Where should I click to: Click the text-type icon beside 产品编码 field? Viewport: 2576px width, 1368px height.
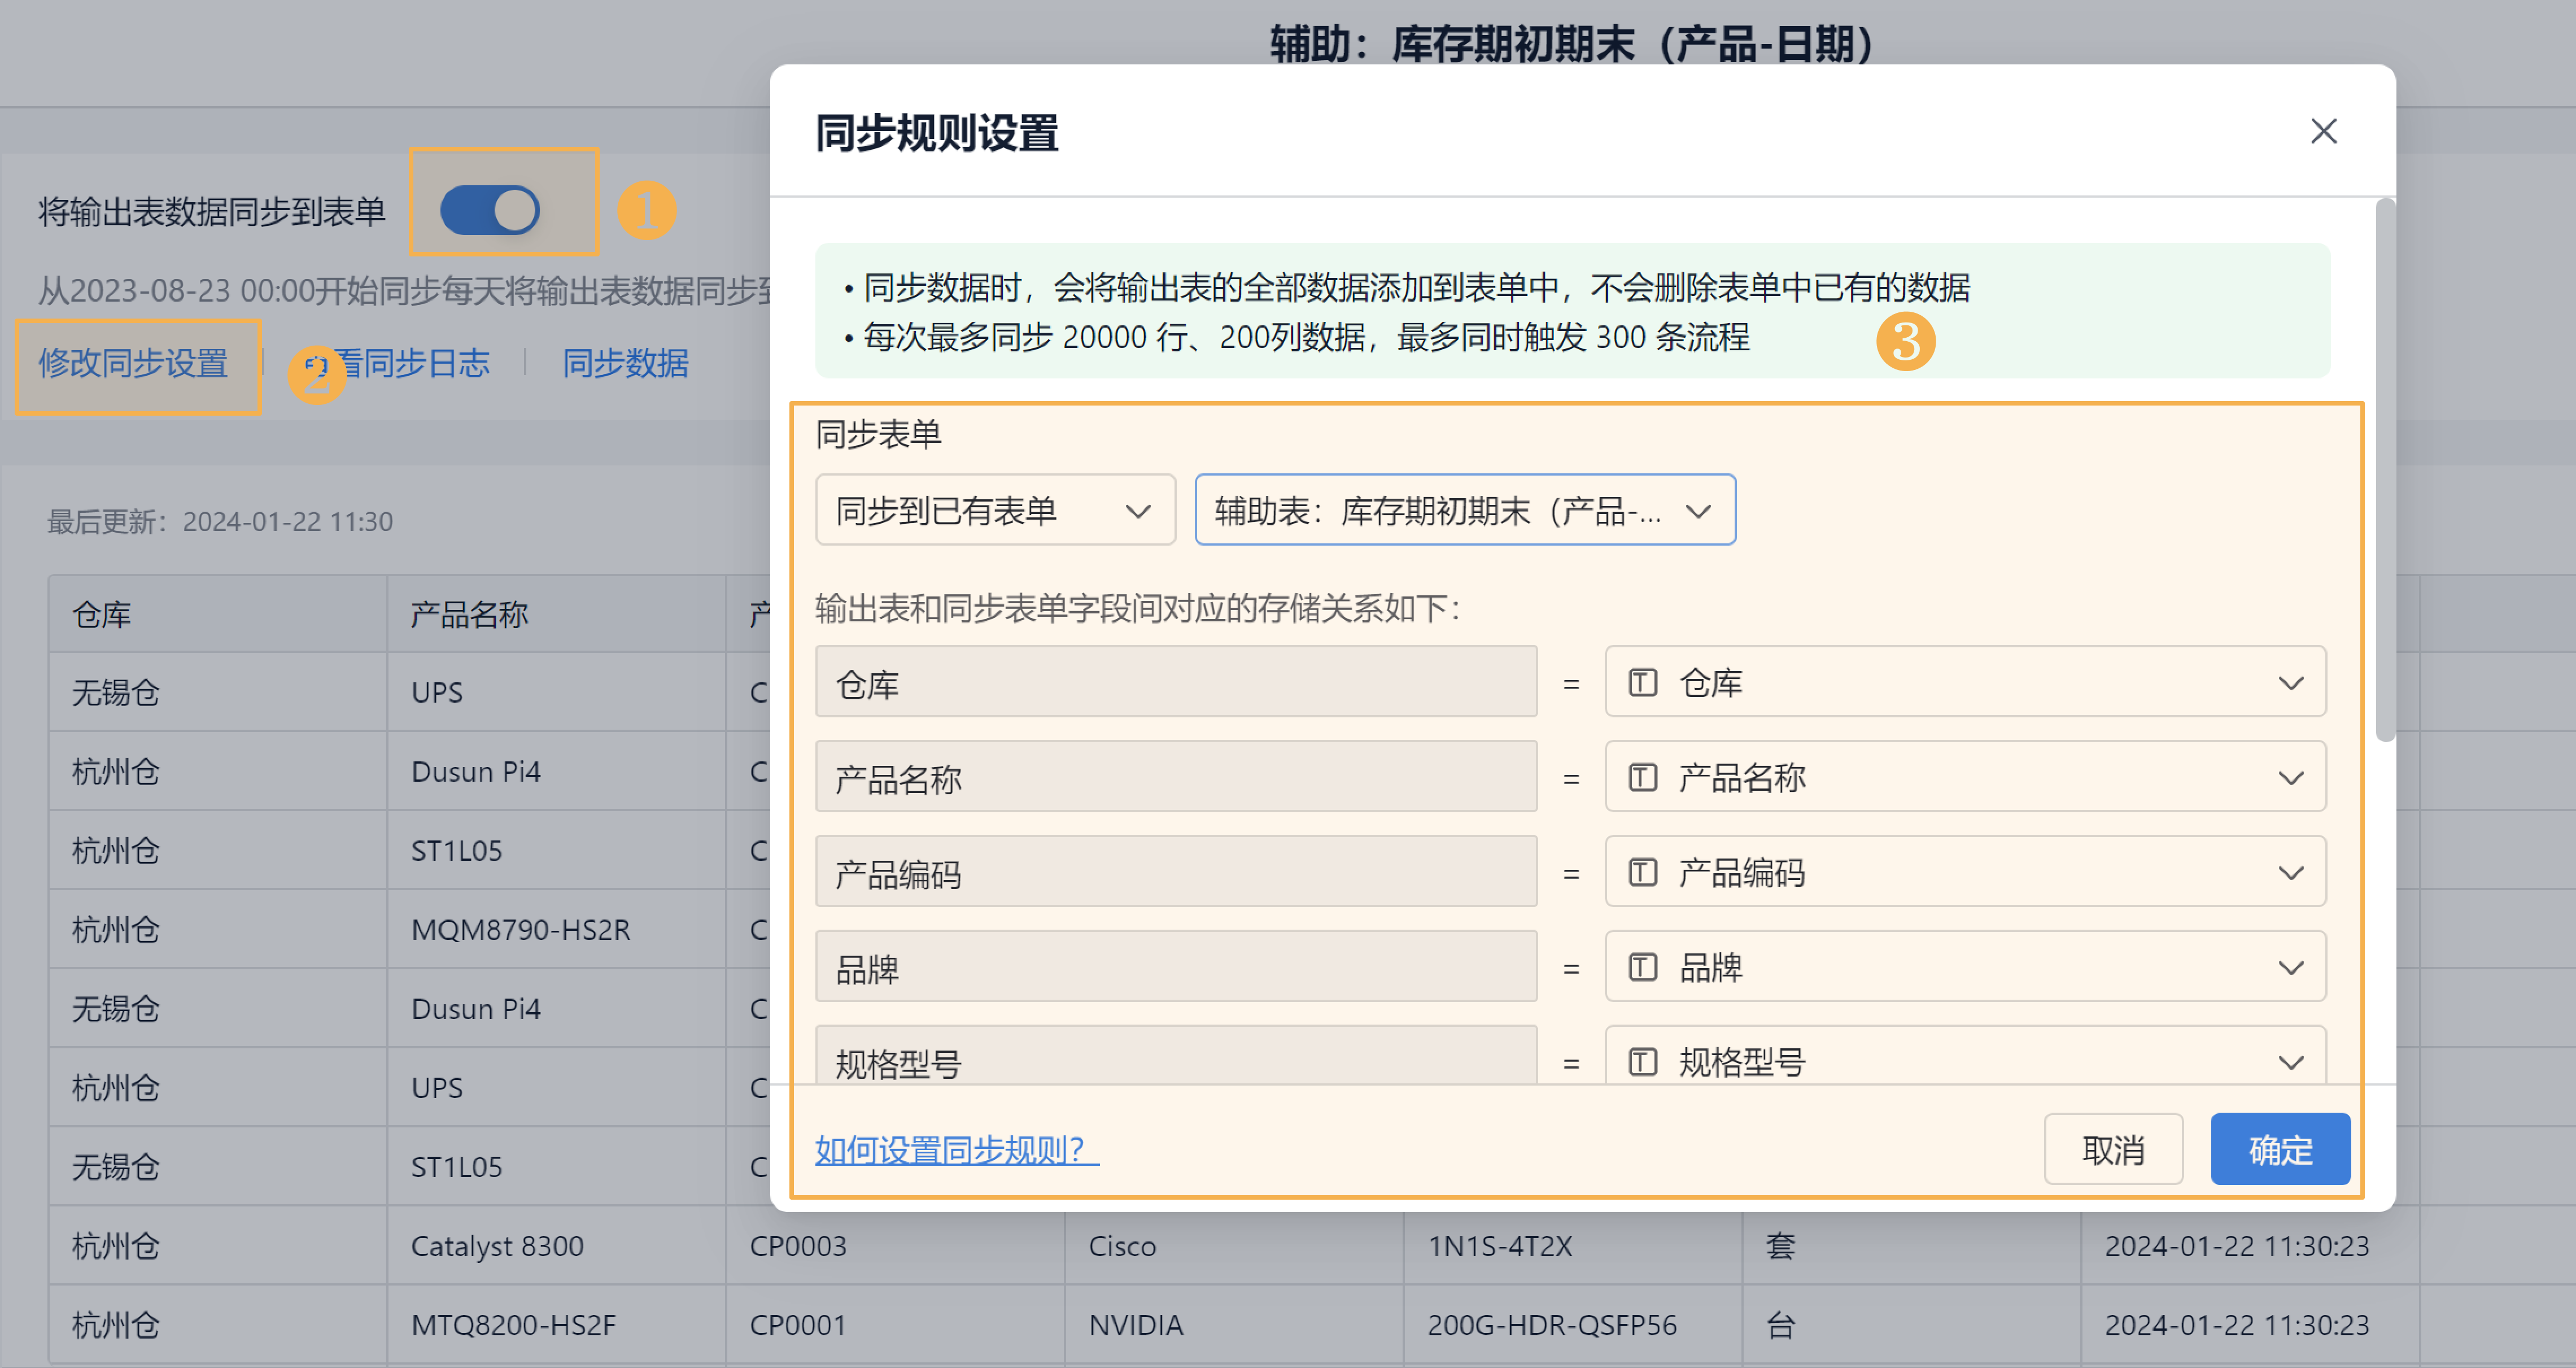pyautogui.click(x=1642, y=872)
